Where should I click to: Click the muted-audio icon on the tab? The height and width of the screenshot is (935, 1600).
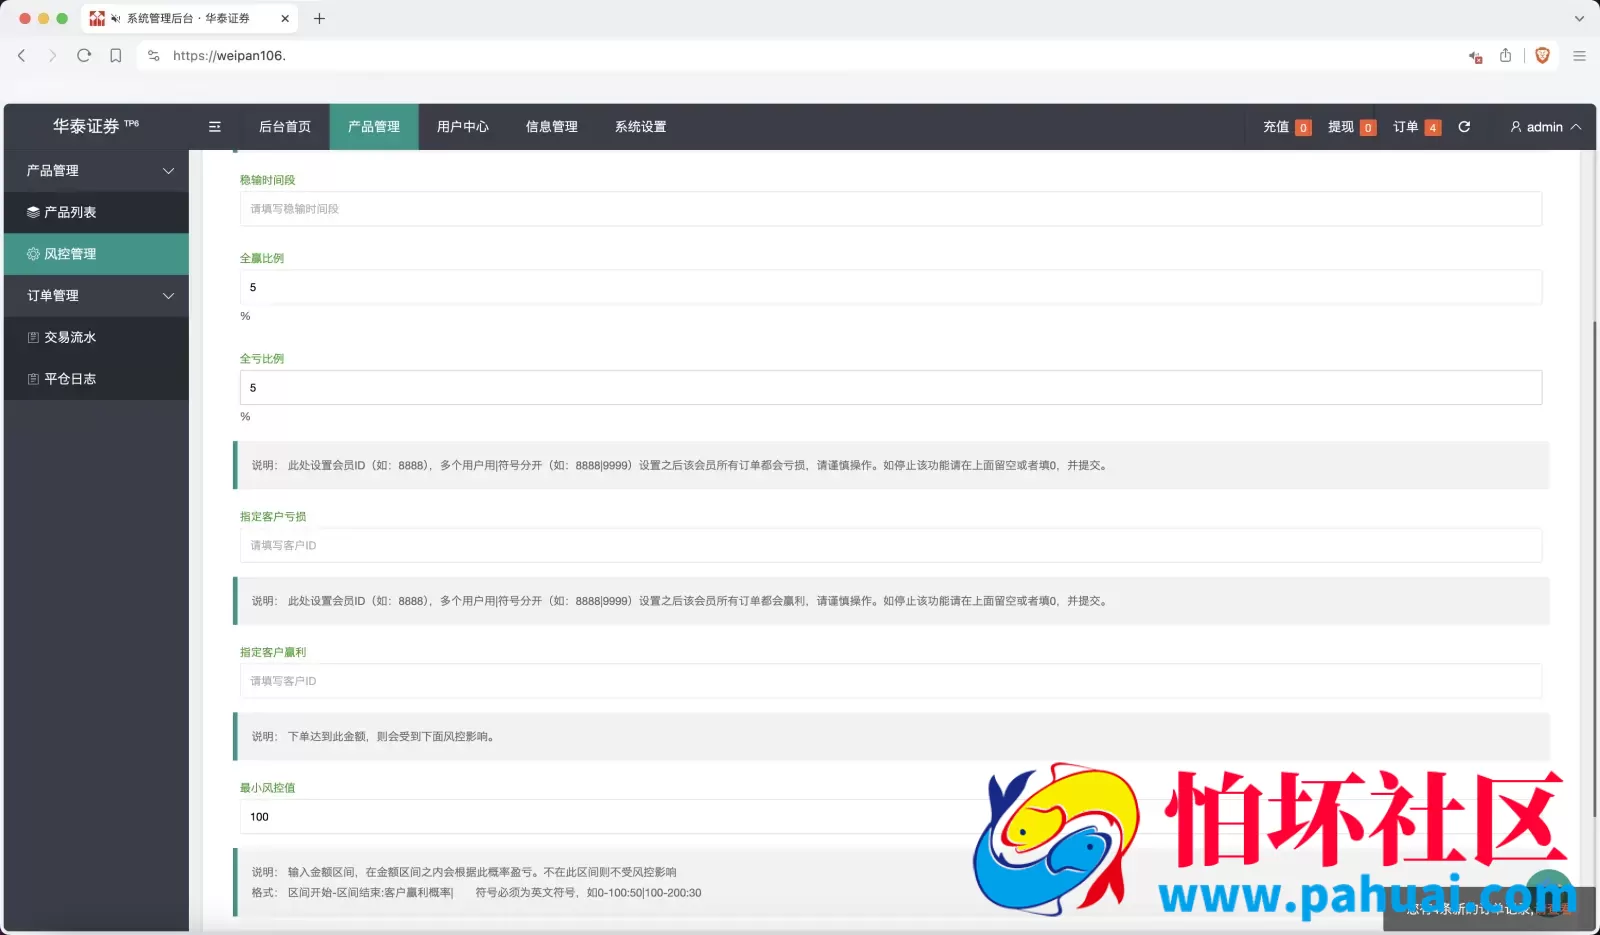(116, 19)
